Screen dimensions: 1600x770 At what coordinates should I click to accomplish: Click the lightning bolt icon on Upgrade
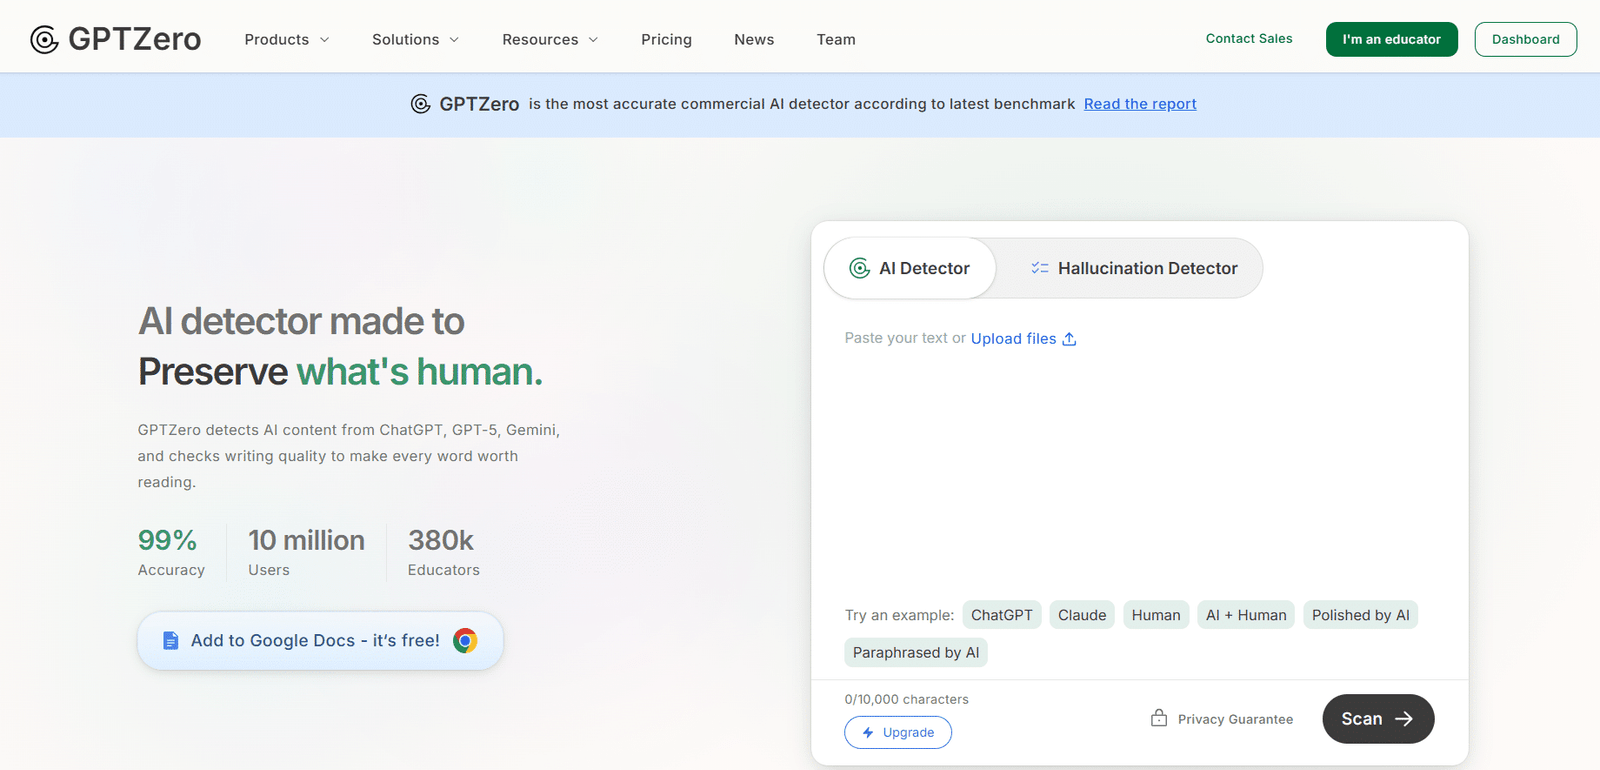point(868,733)
